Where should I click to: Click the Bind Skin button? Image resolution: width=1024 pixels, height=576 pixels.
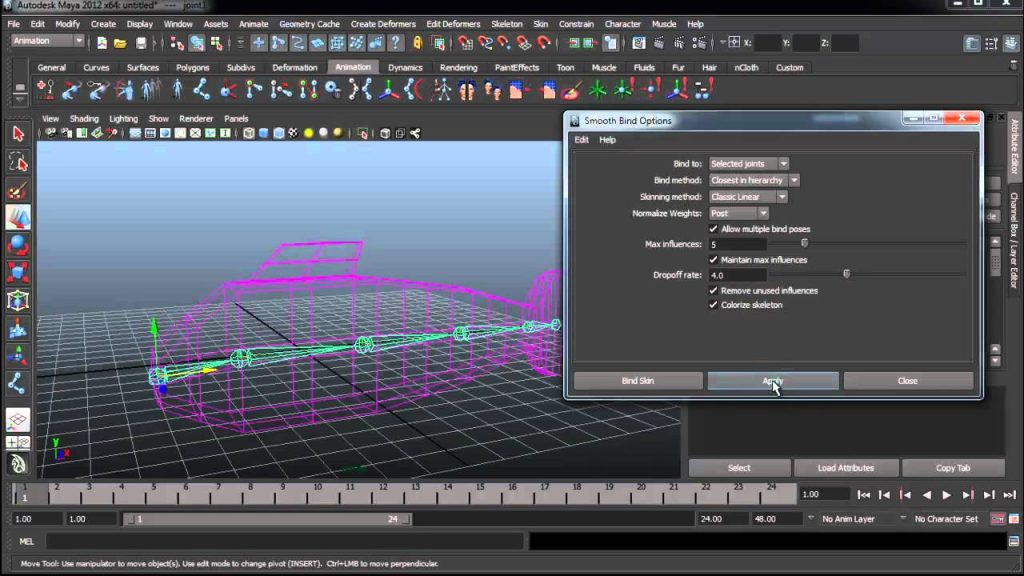click(x=638, y=381)
